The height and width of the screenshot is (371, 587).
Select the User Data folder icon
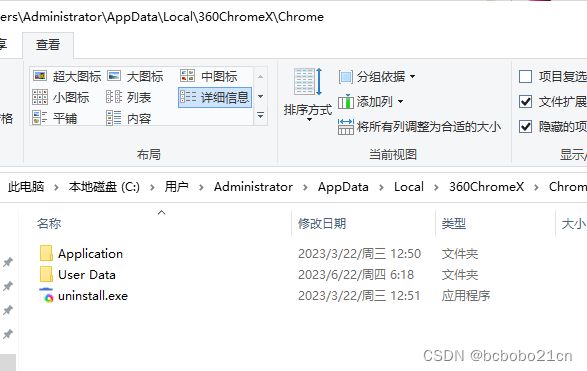(x=46, y=274)
